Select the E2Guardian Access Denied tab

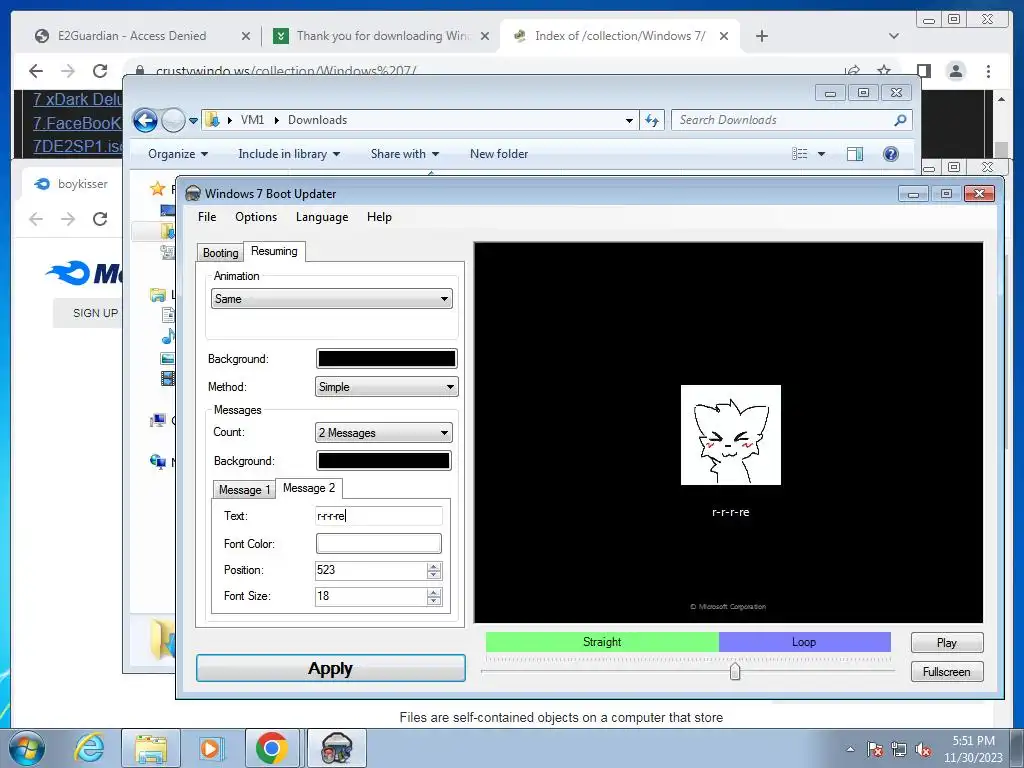coord(143,36)
